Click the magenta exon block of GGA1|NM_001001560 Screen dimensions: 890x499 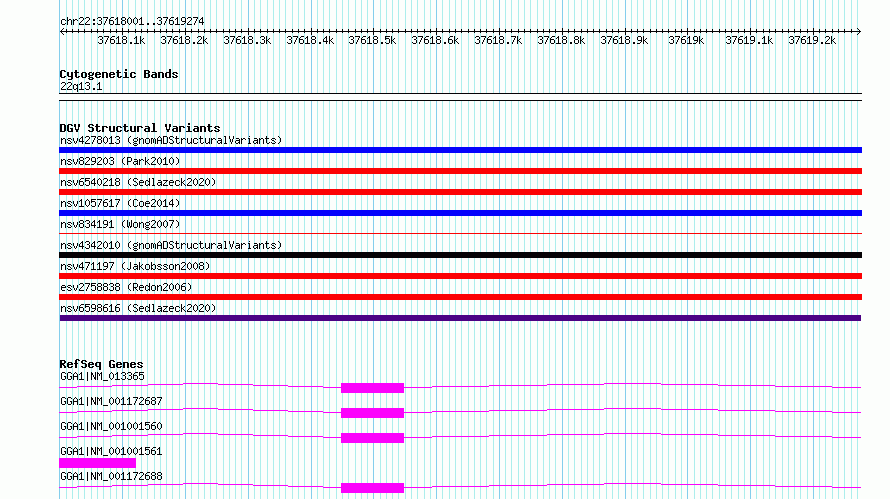(x=372, y=438)
